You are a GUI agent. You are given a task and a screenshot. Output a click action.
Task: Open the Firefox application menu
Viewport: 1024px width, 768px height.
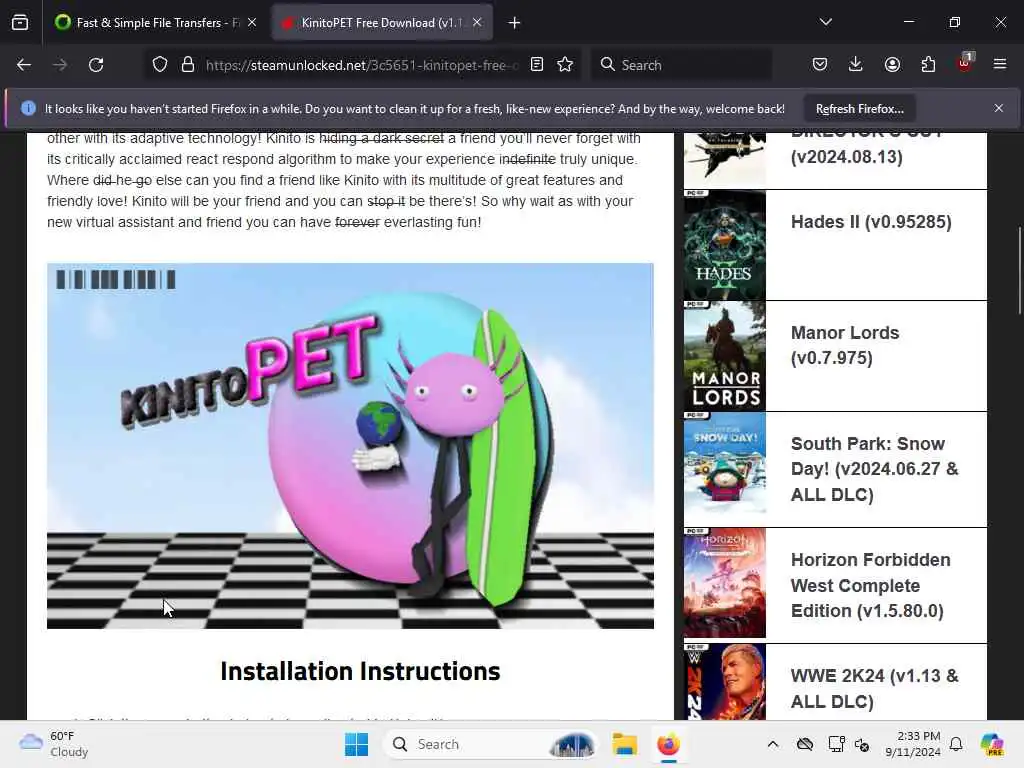pyautogui.click(x=1000, y=64)
